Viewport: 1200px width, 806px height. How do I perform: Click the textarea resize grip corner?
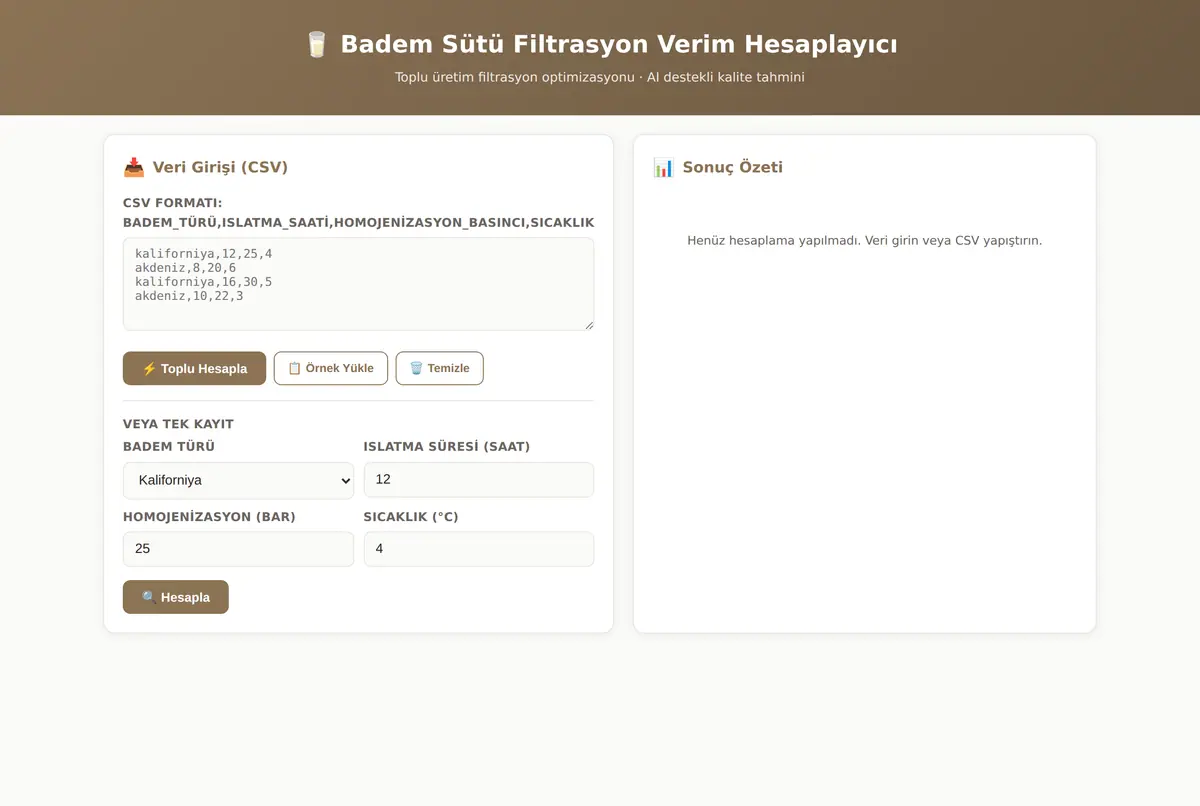(x=588, y=325)
